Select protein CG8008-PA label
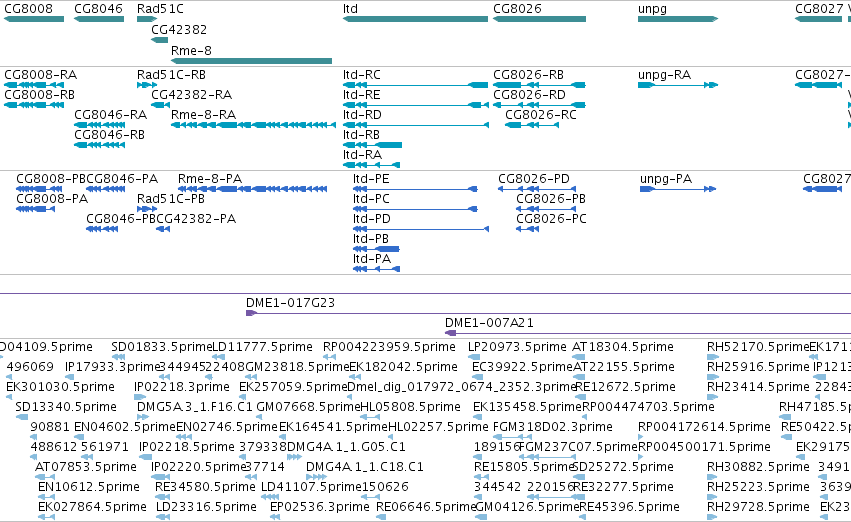 [x=52, y=199]
